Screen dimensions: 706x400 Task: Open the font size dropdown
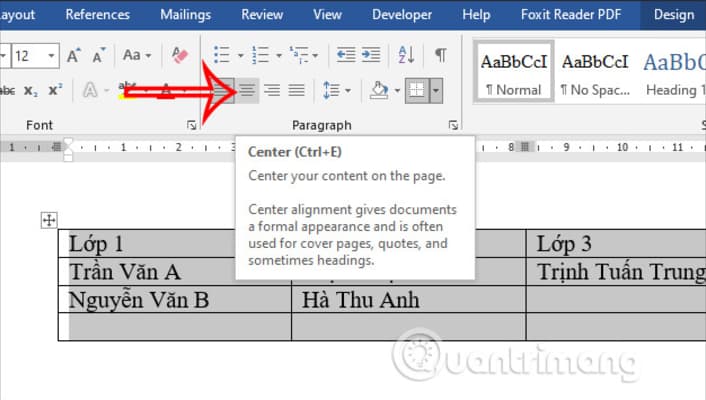click(51, 55)
